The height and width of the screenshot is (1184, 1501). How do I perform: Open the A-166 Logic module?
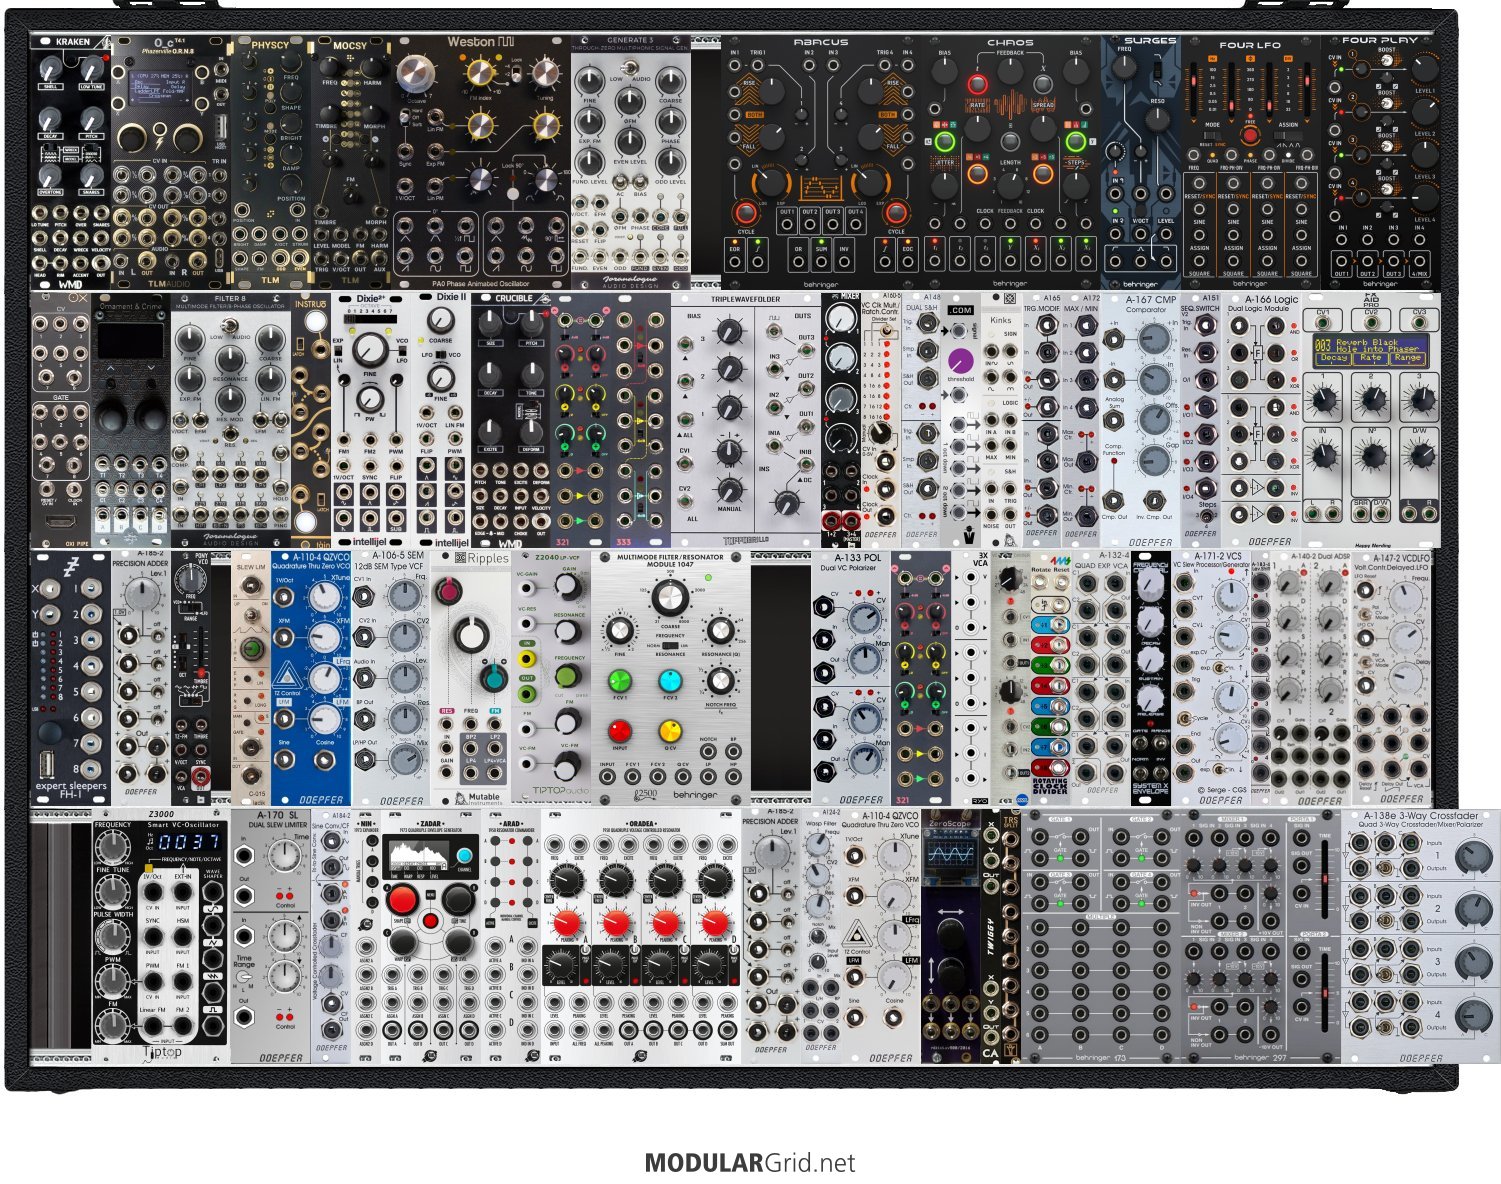pos(1261,419)
